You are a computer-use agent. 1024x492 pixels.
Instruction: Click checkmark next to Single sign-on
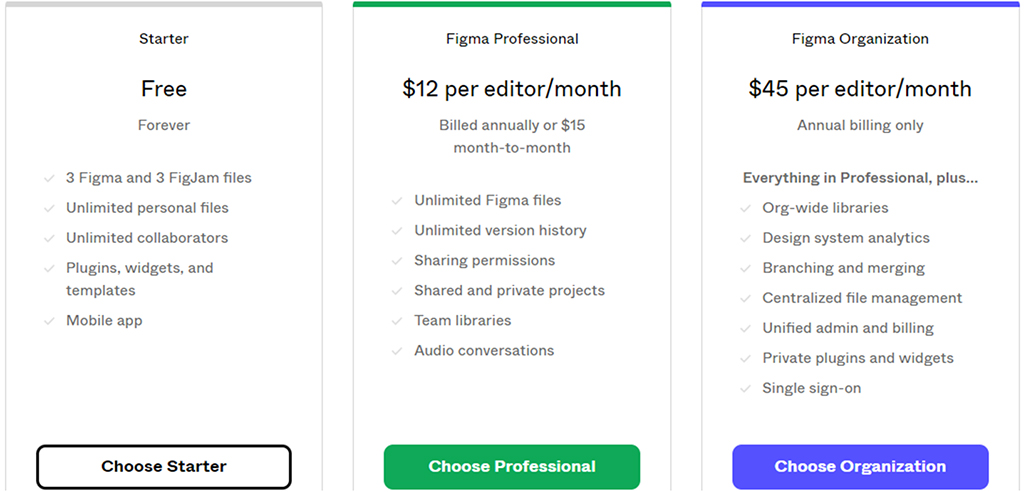[x=745, y=389]
